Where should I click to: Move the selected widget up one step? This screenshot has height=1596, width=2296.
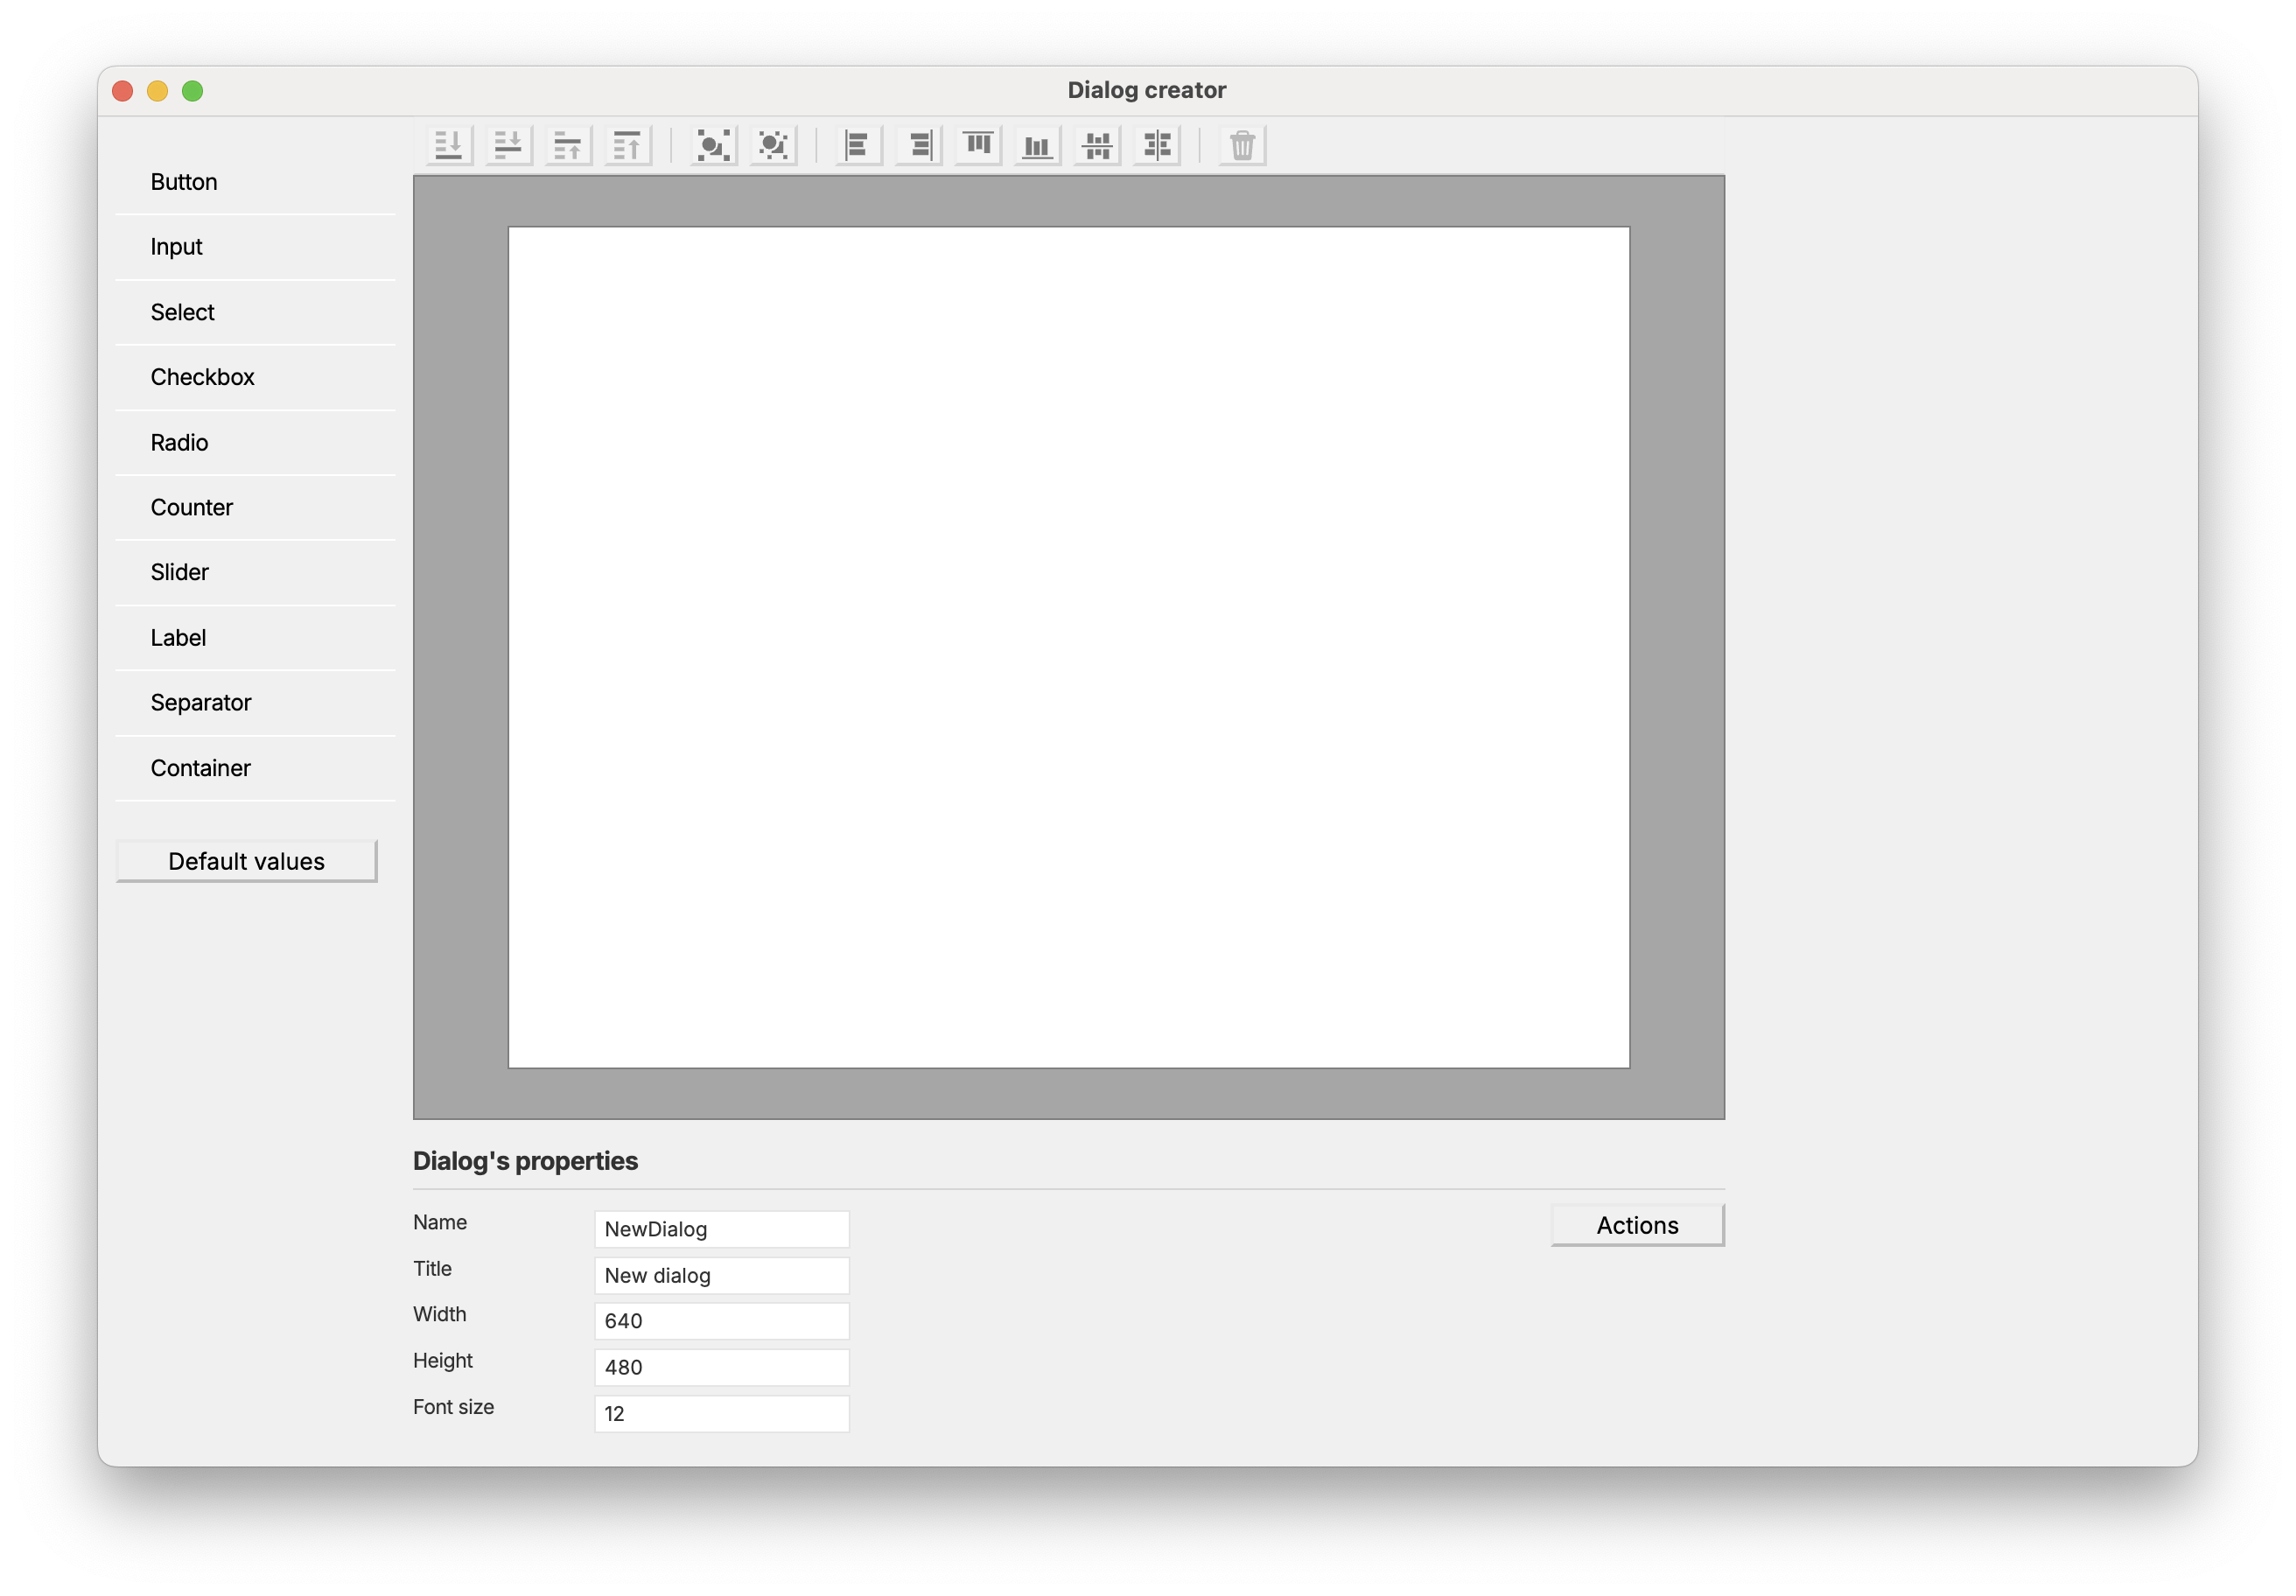568,145
